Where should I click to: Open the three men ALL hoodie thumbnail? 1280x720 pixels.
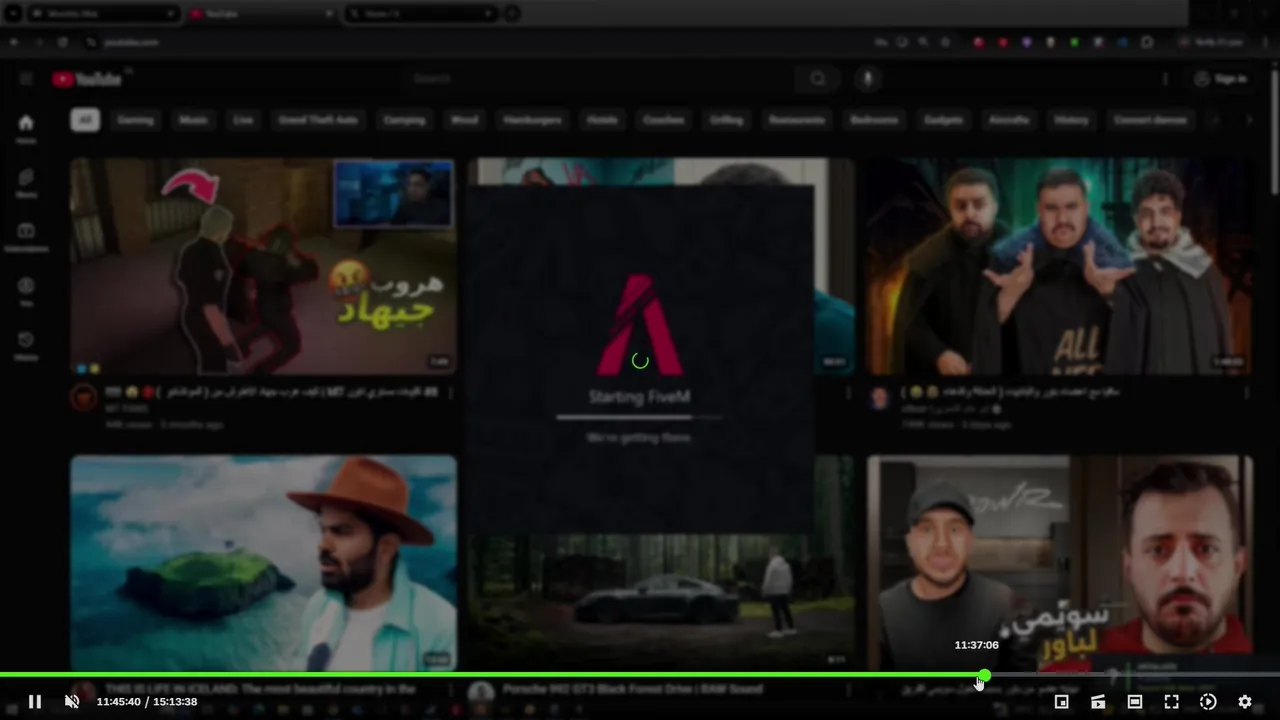tap(1060, 266)
